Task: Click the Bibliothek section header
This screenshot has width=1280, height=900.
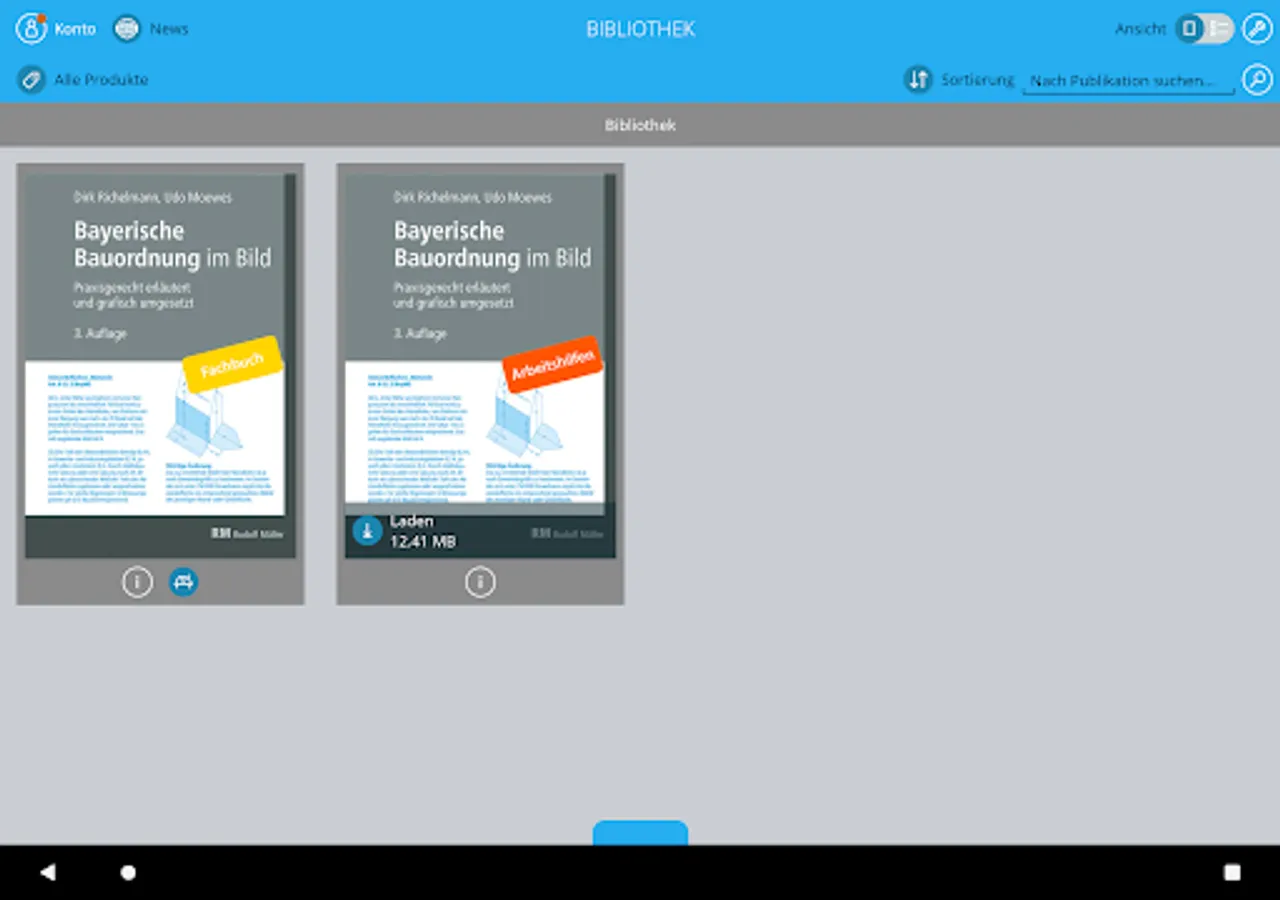Action: [x=640, y=125]
